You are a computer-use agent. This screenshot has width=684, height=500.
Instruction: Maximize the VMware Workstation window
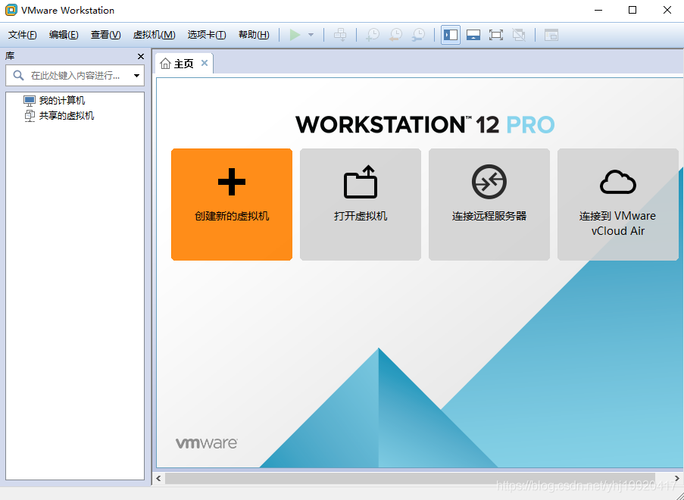click(x=633, y=10)
